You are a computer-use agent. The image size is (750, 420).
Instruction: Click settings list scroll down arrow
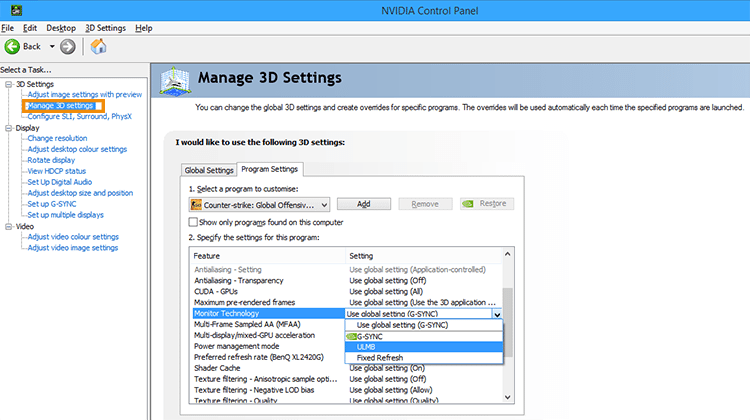[x=508, y=398]
